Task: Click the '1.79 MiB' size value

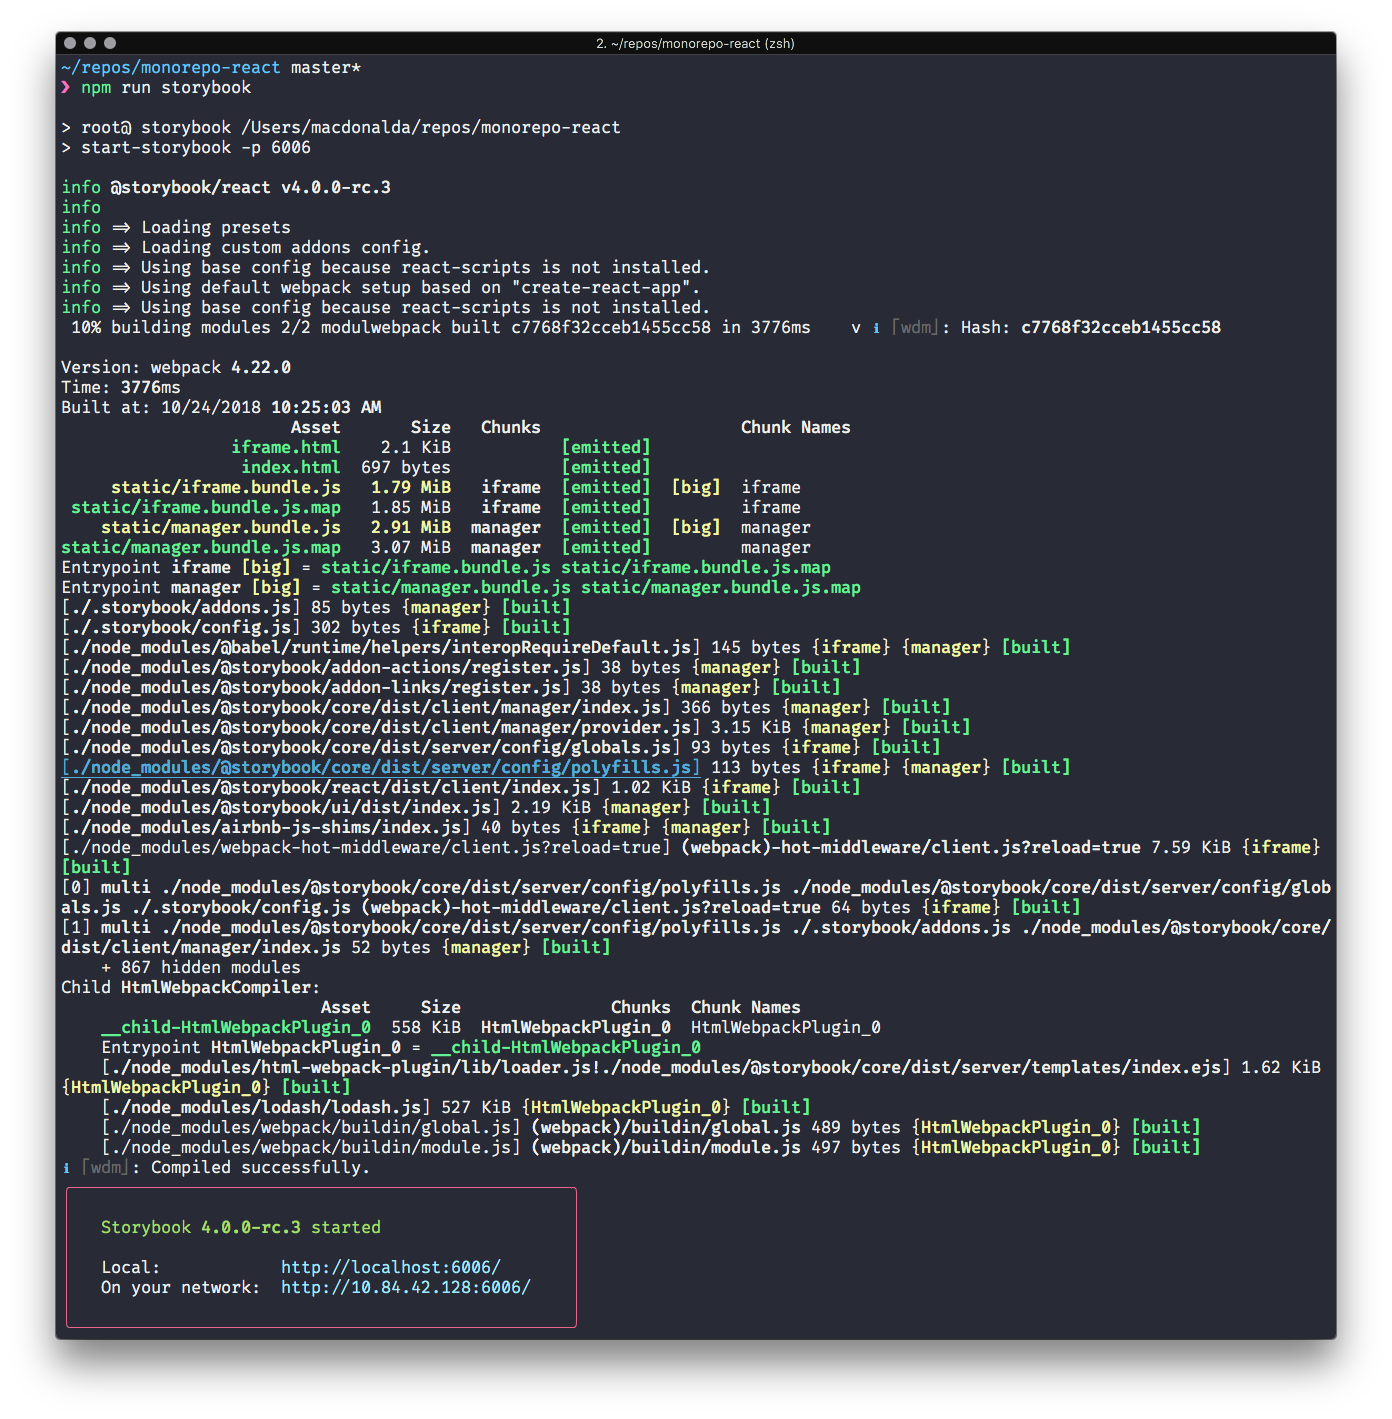Action: 411,487
